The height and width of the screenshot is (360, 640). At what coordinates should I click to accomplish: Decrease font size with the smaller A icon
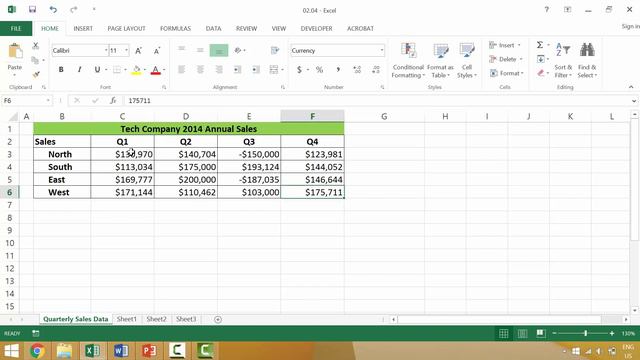157,51
